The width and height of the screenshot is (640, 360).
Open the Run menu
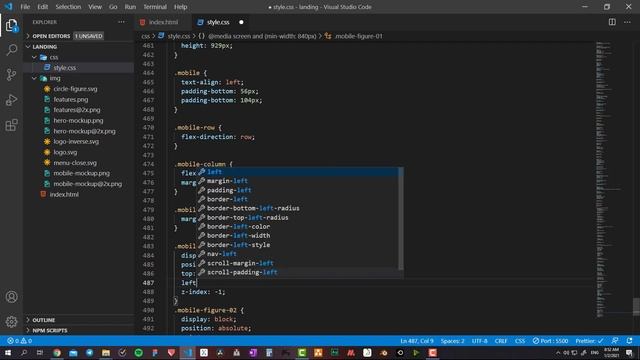[130, 7]
